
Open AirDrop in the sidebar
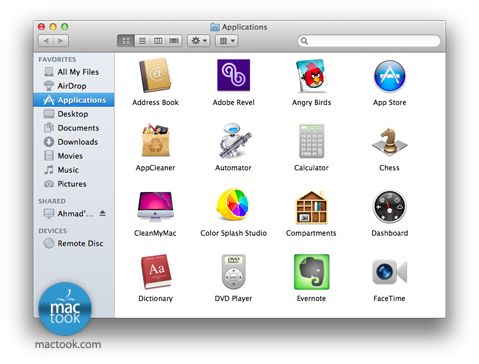pyautogui.click(x=74, y=86)
